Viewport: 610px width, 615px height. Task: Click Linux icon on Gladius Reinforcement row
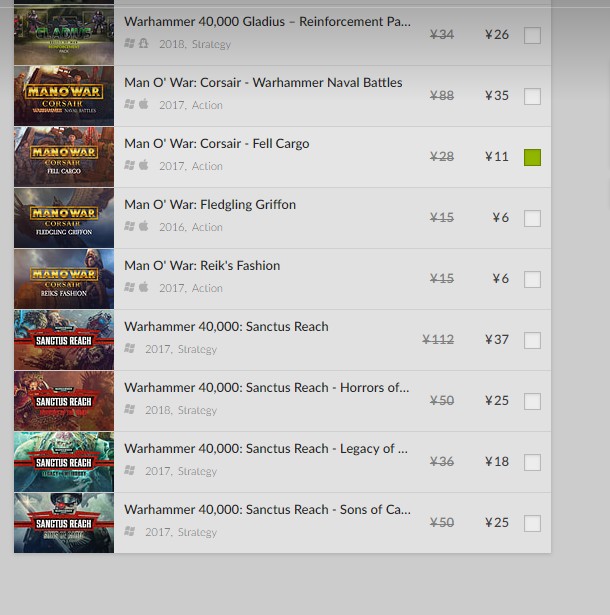(x=144, y=43)
